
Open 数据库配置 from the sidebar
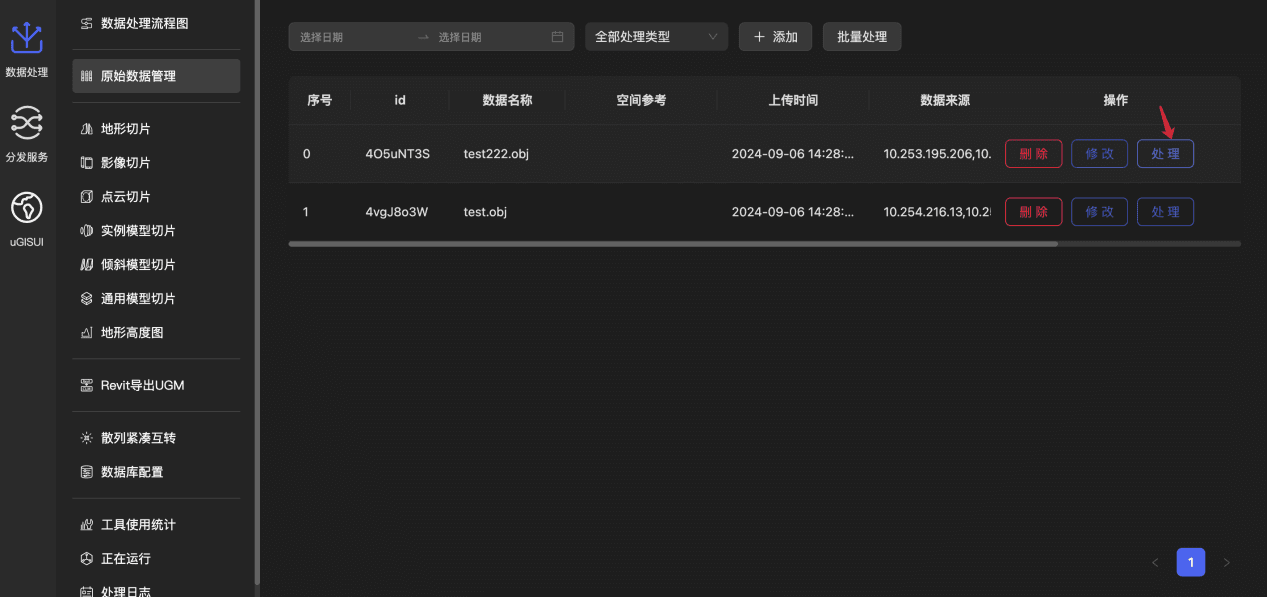coord(131,472)
